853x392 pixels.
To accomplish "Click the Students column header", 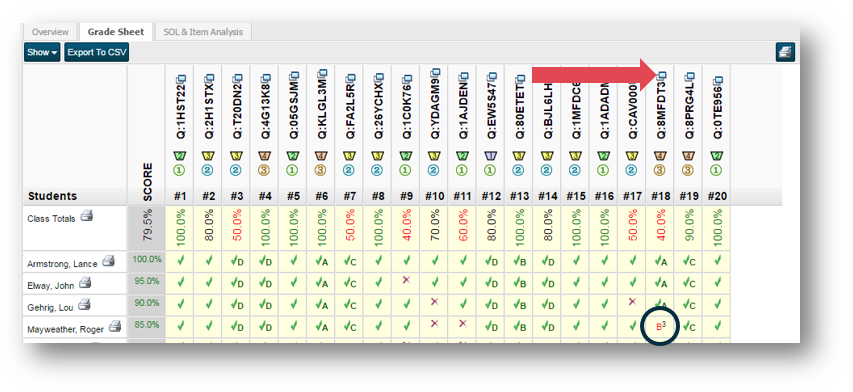I will [x=53, y=196].
